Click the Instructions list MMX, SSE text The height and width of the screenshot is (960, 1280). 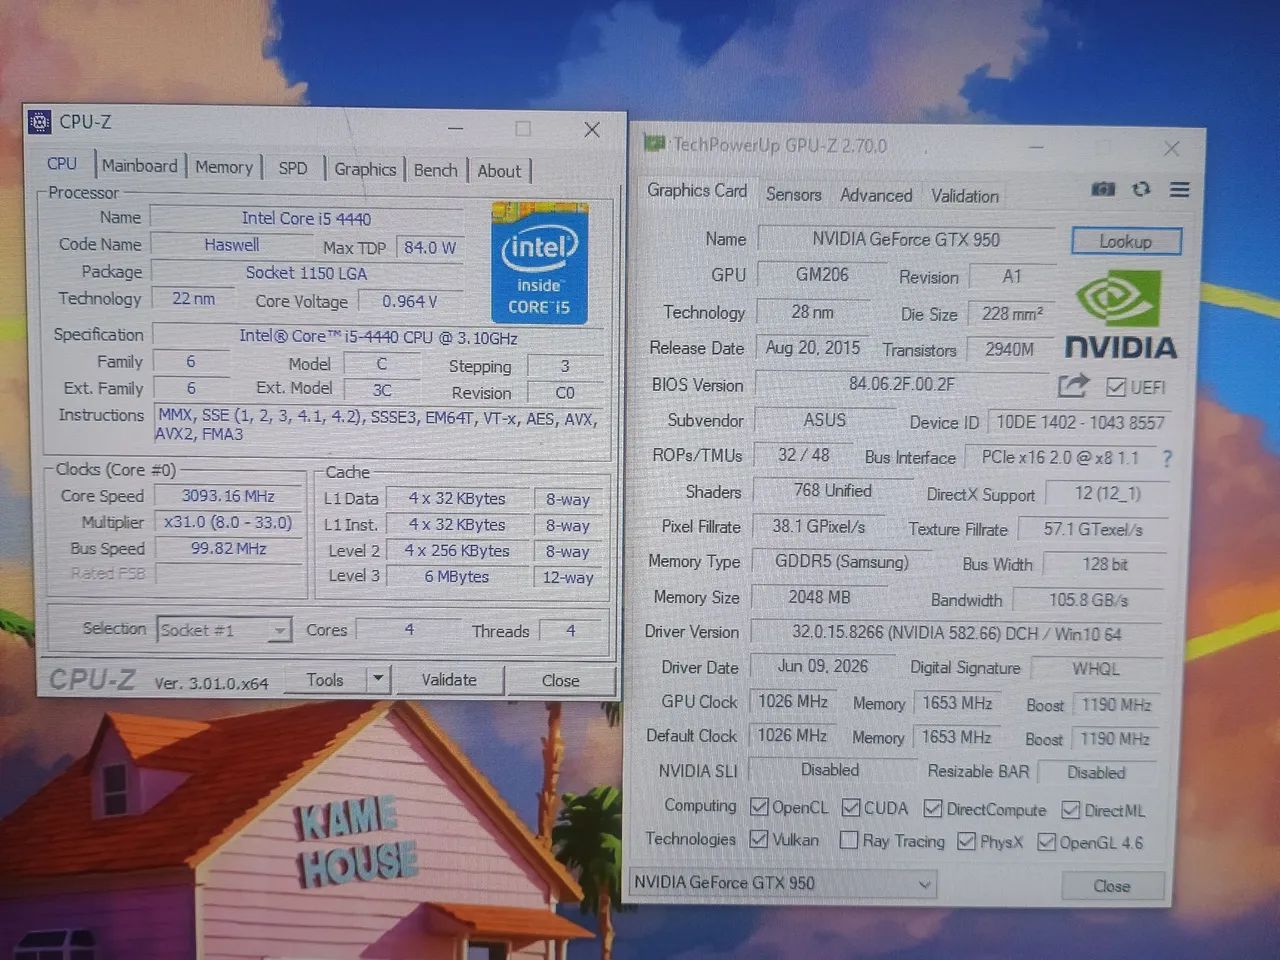coord(378,425)
